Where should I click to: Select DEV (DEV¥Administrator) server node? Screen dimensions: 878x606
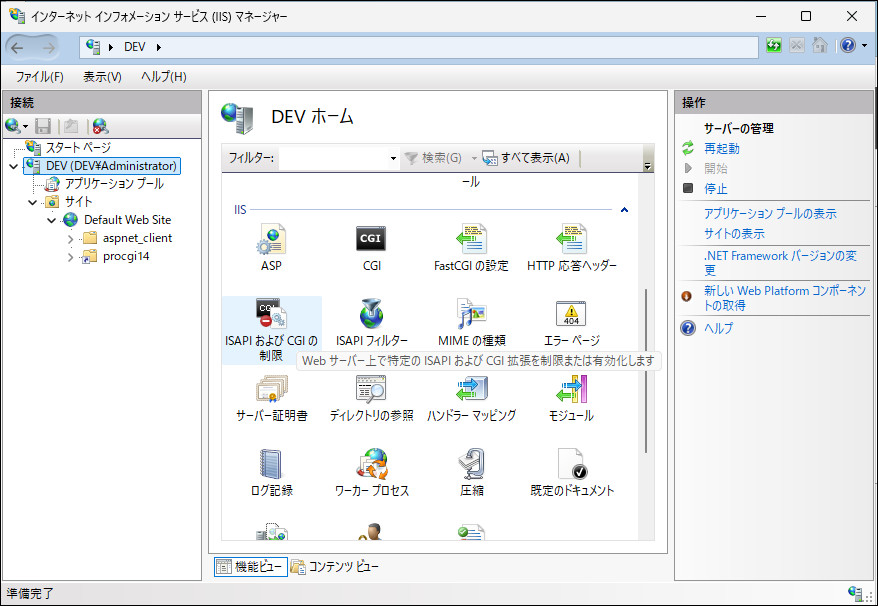click(111, 166)
